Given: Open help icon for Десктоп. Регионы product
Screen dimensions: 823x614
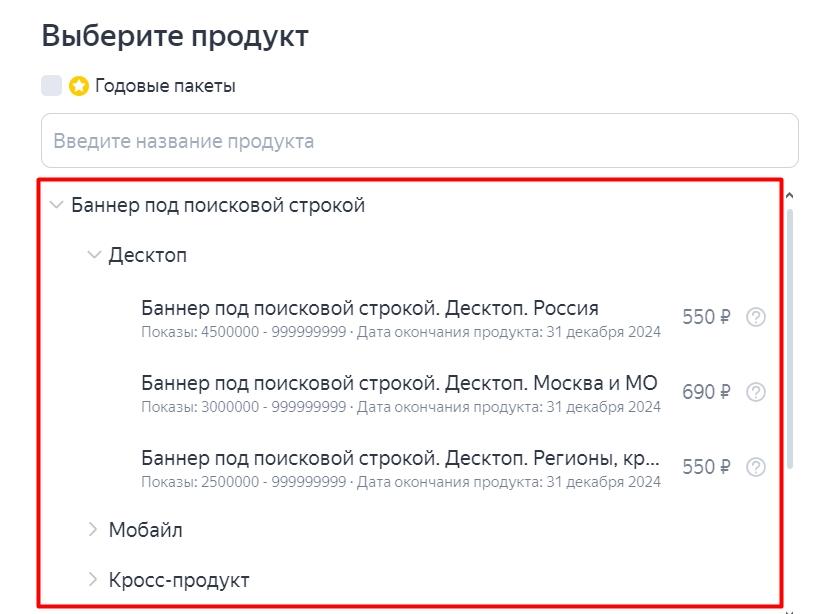Looking at the screenshot, I should 756,467.
